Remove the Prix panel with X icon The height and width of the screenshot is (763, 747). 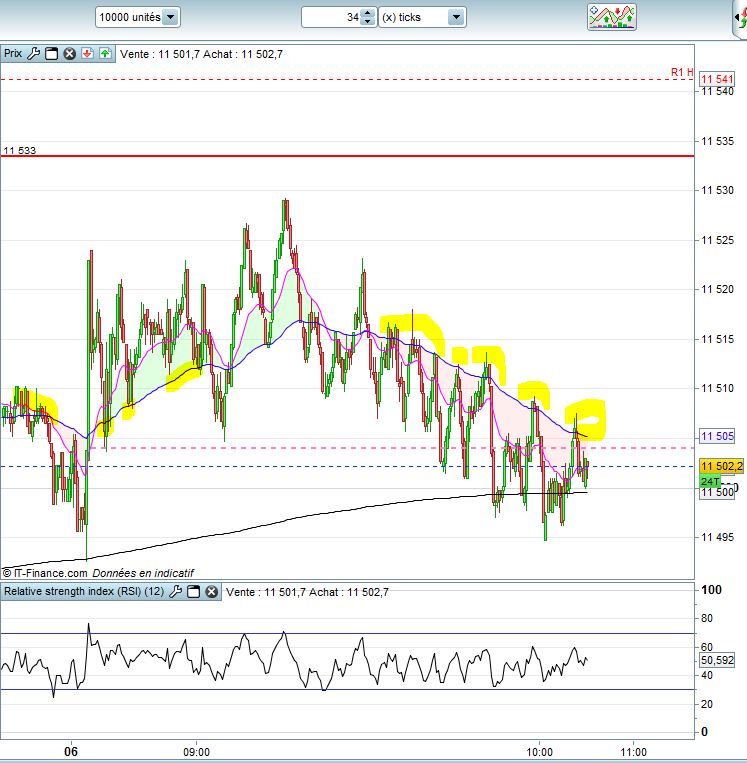70,54
